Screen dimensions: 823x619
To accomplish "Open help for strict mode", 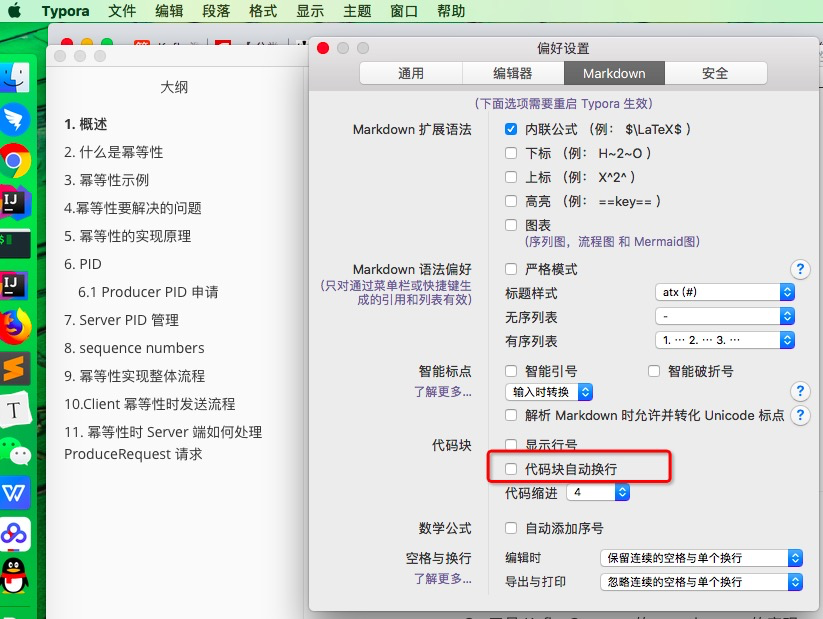I will coord(800,269).
